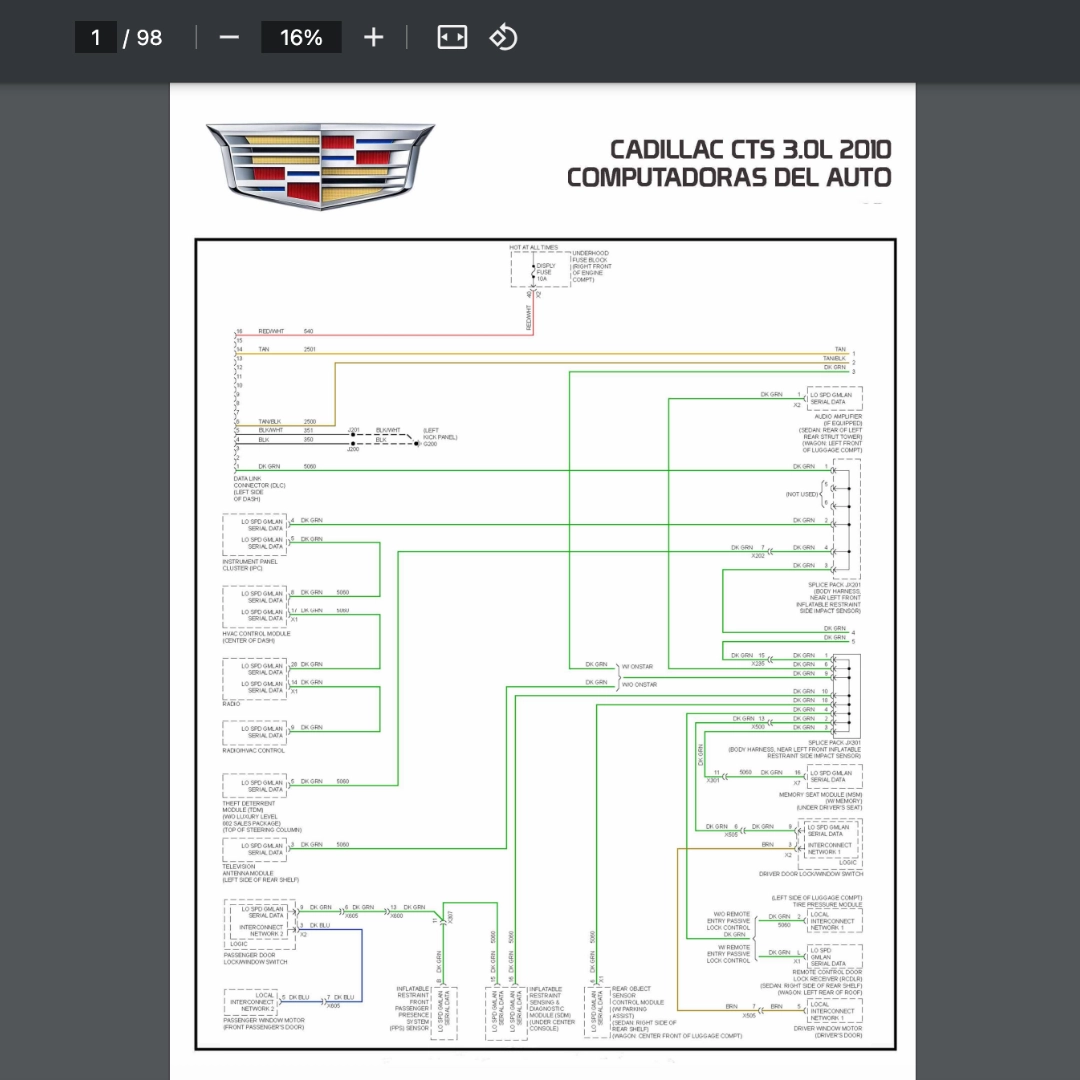Viewport: 1080px width, 1080px height.
Task: Click the 'MEMORY SEAT MODULE (MSM)' label
Action: point(820,795)
